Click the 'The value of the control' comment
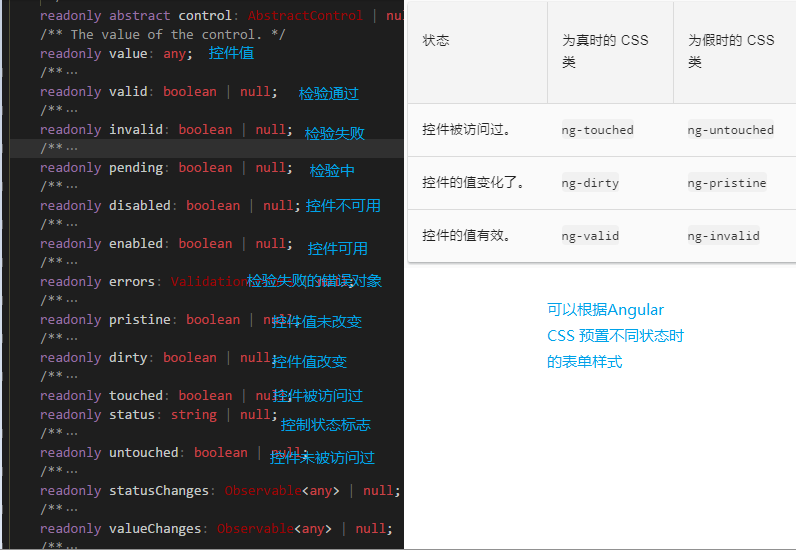The height and width of the screenshot is (551, 796). point(163,35)
